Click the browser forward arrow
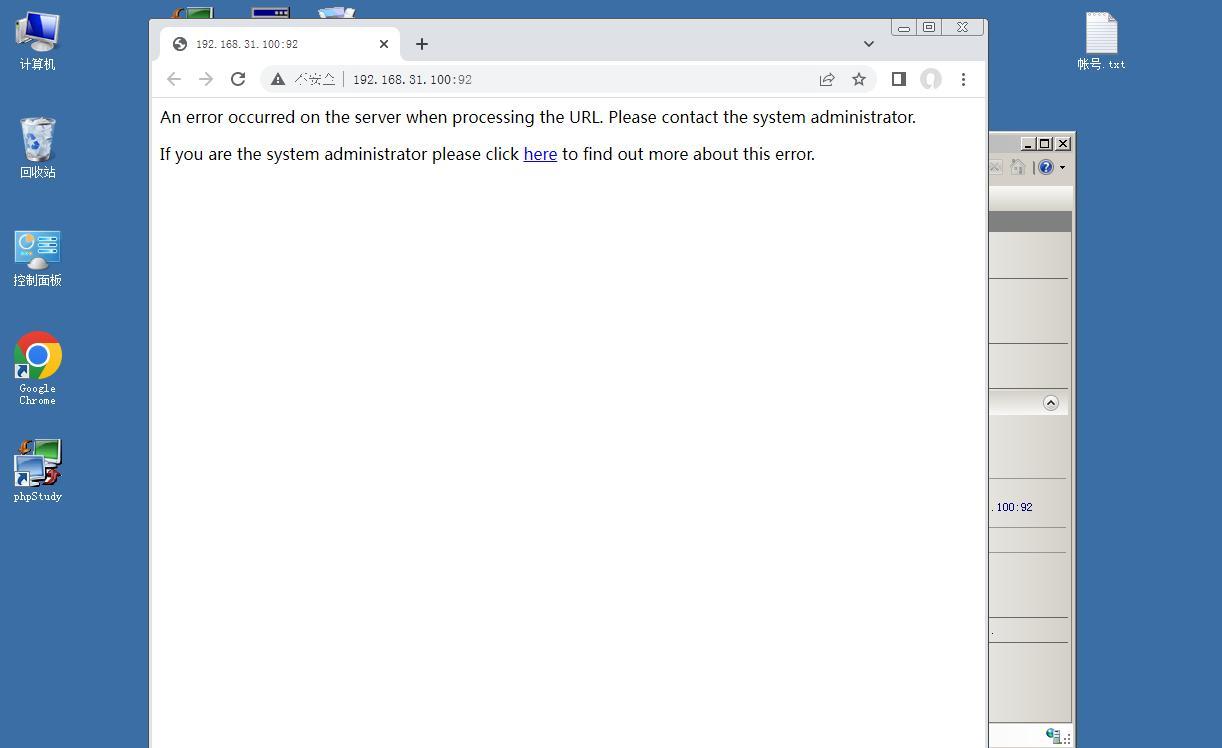This screenshot has height=748, width=1222. (x=206, y=79)
